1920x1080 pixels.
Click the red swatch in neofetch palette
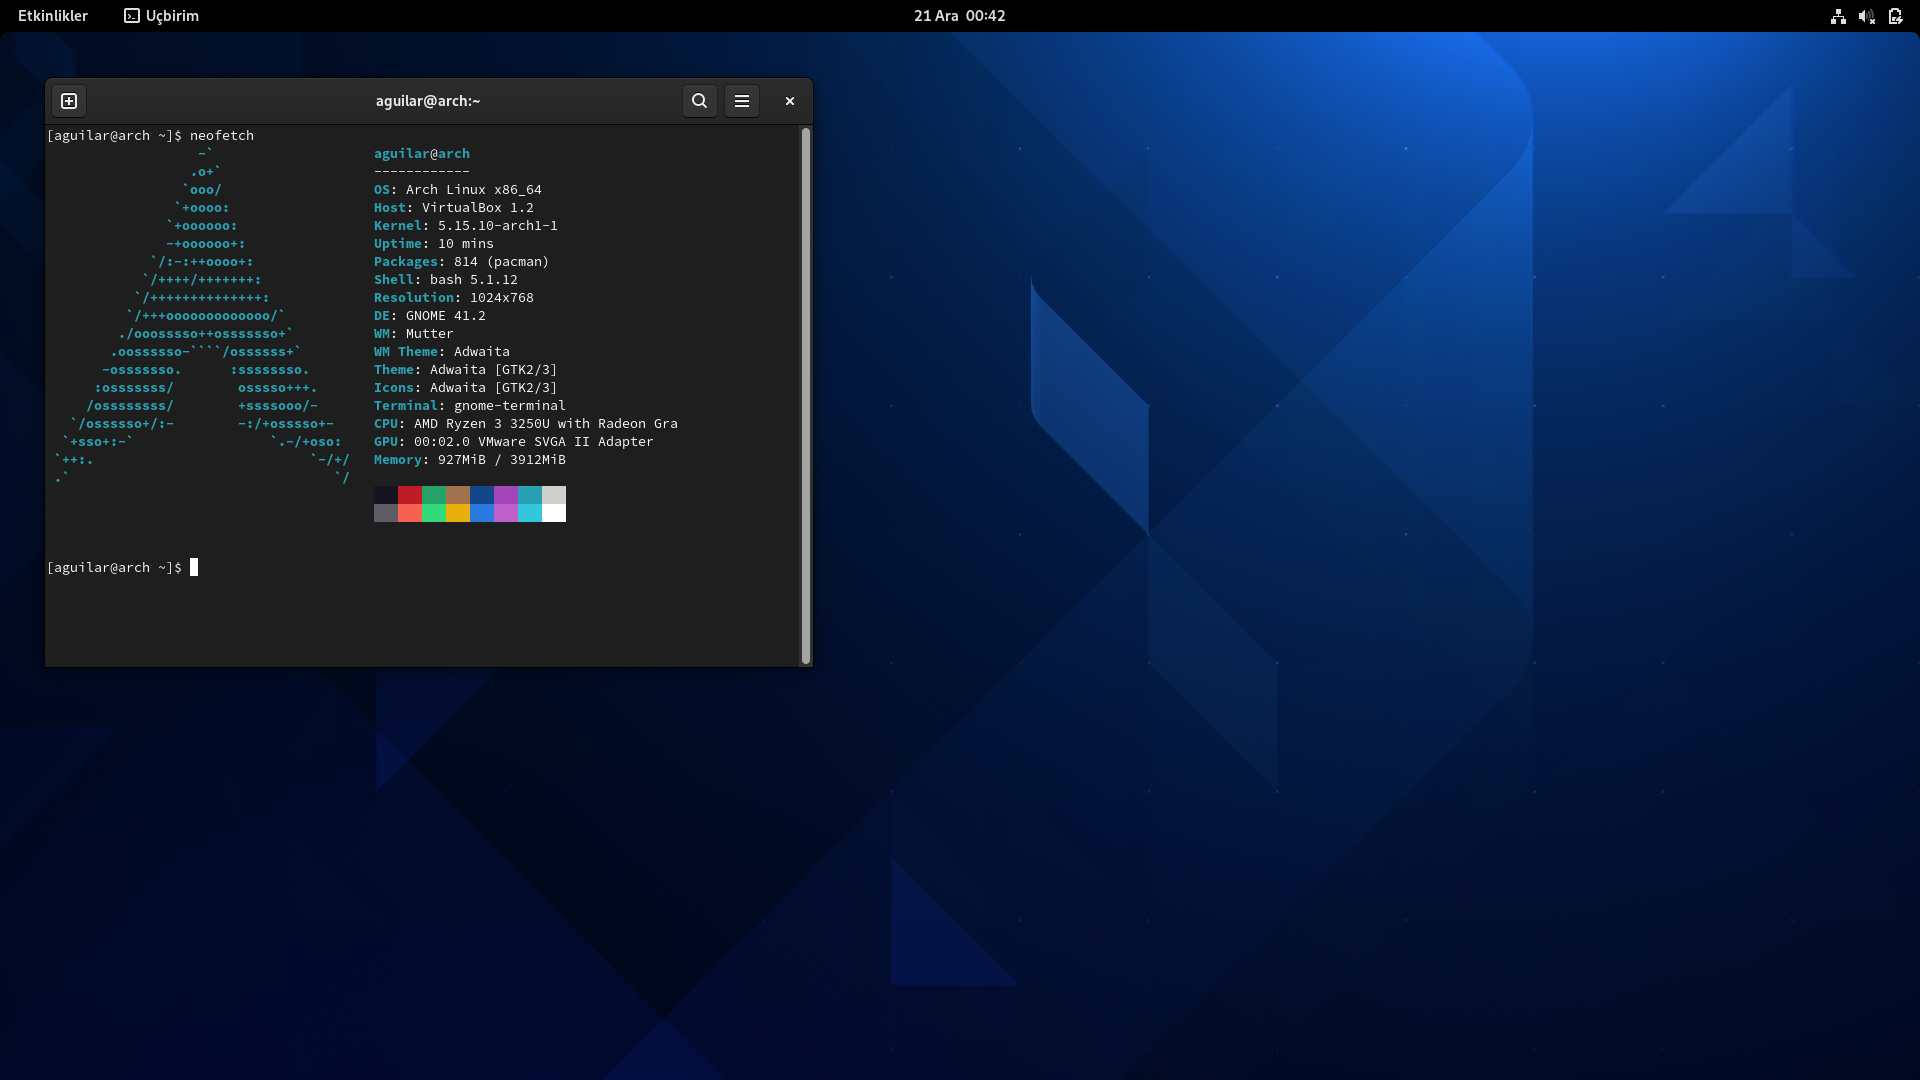click(x=410, y=495)
